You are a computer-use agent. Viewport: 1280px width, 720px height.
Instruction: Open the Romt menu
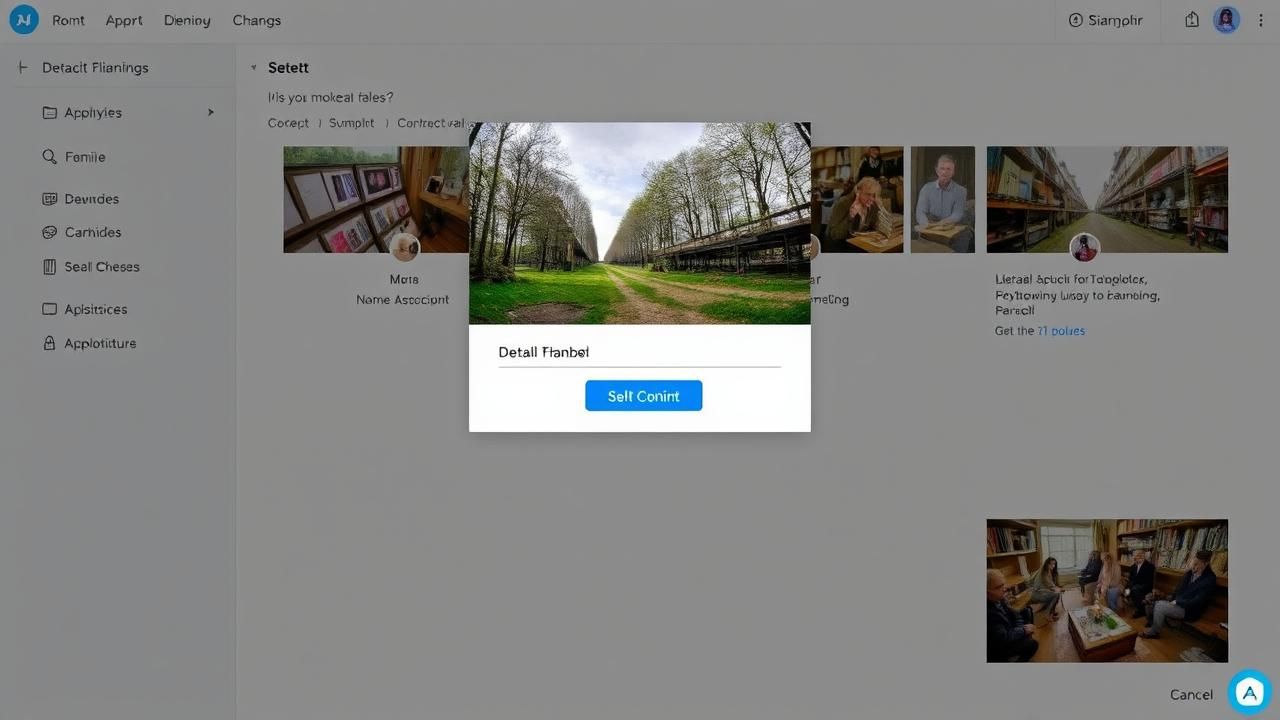(x=68, y=20)
